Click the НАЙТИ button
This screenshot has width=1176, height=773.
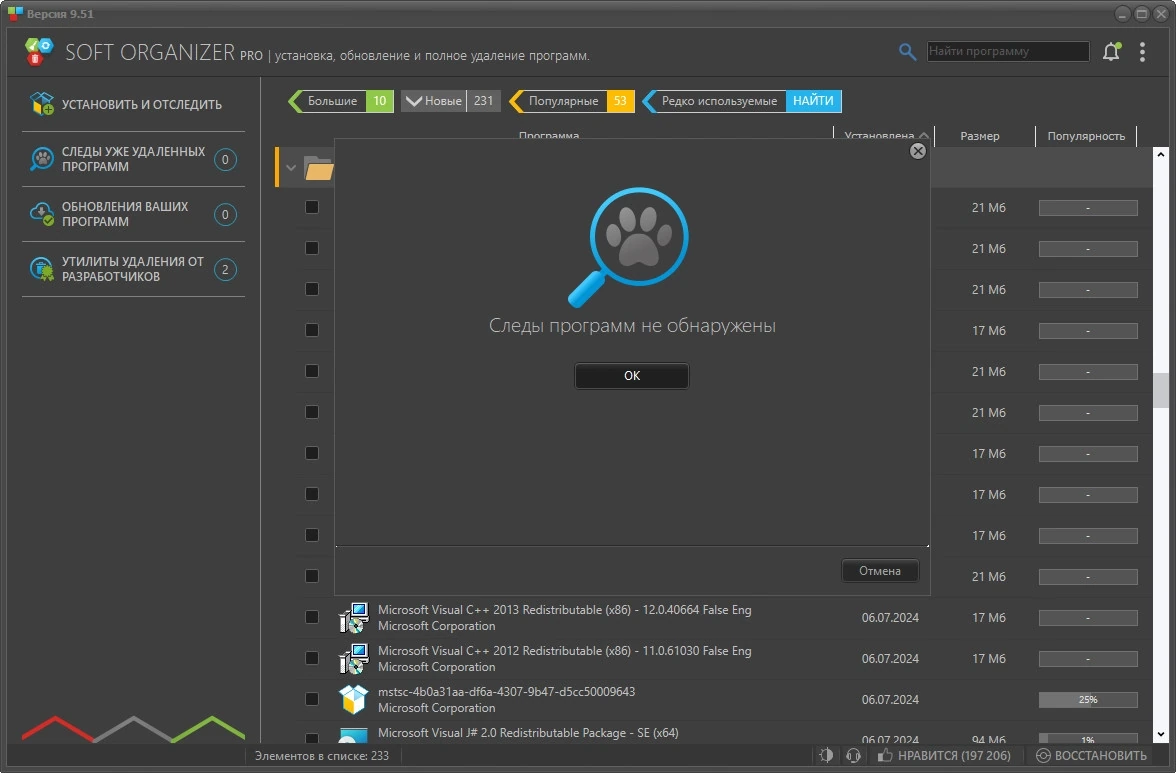pyautogui.click(x=813, y=100)
